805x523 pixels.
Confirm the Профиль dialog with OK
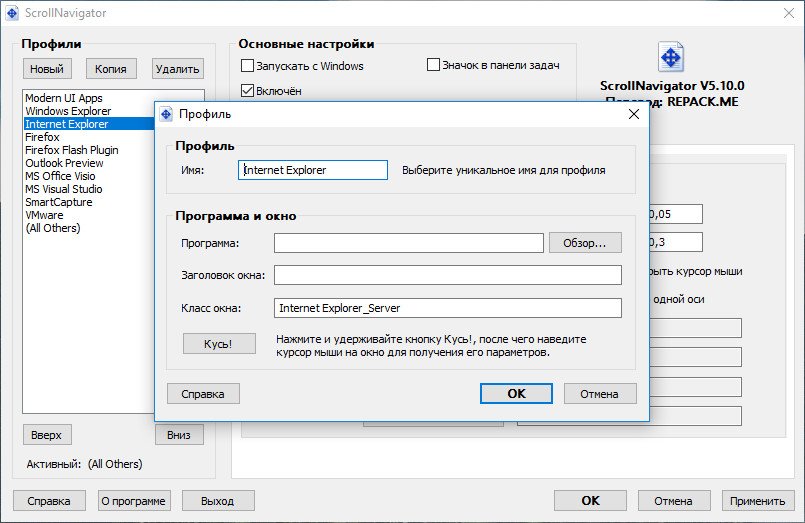(x=516, y=394)
